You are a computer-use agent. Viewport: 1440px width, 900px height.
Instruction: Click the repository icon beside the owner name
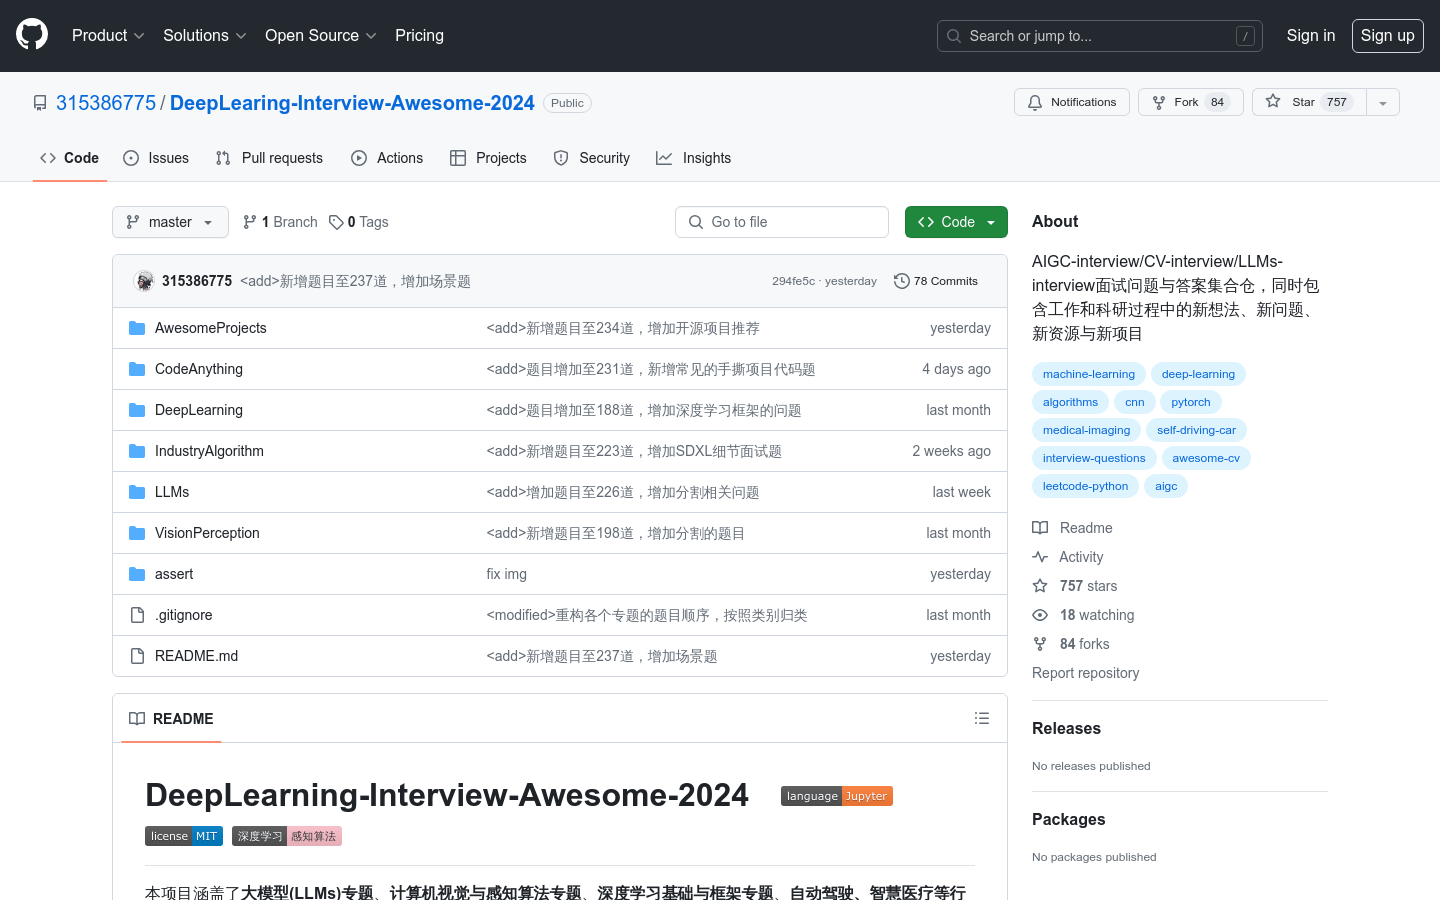click(40, 103)
